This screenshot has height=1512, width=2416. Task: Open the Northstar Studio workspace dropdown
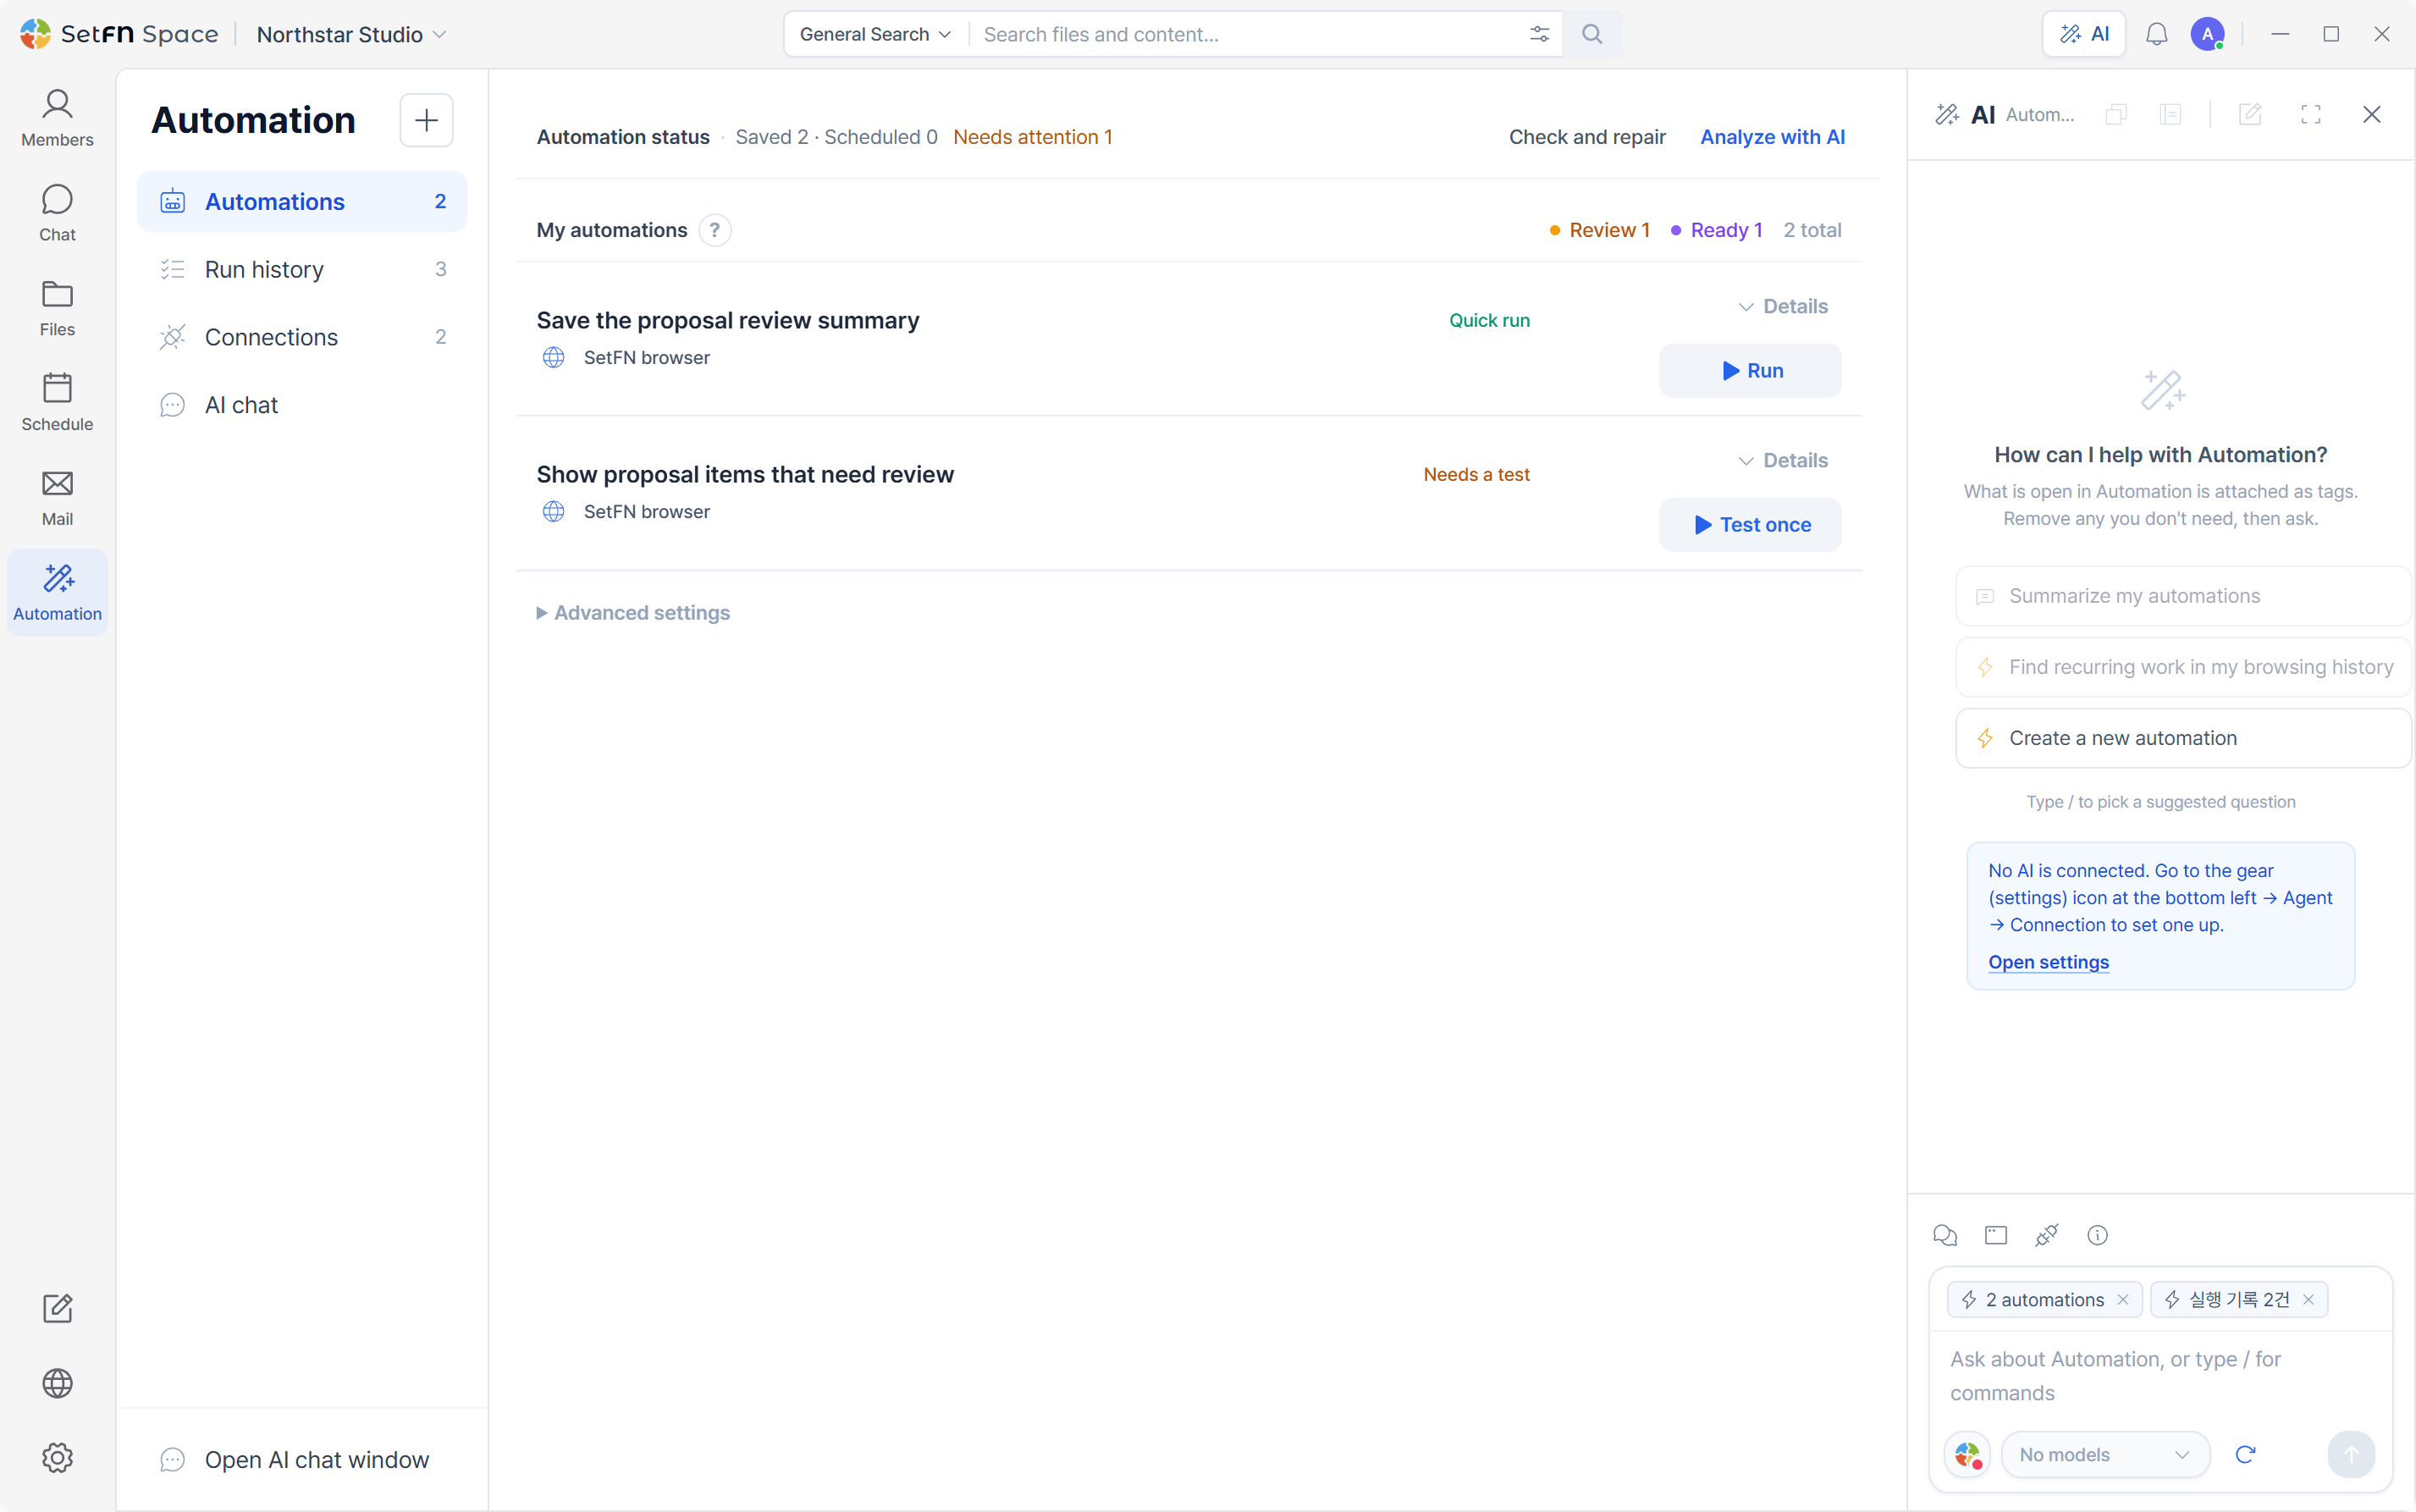pyautogui.click(x=351, y=34)
